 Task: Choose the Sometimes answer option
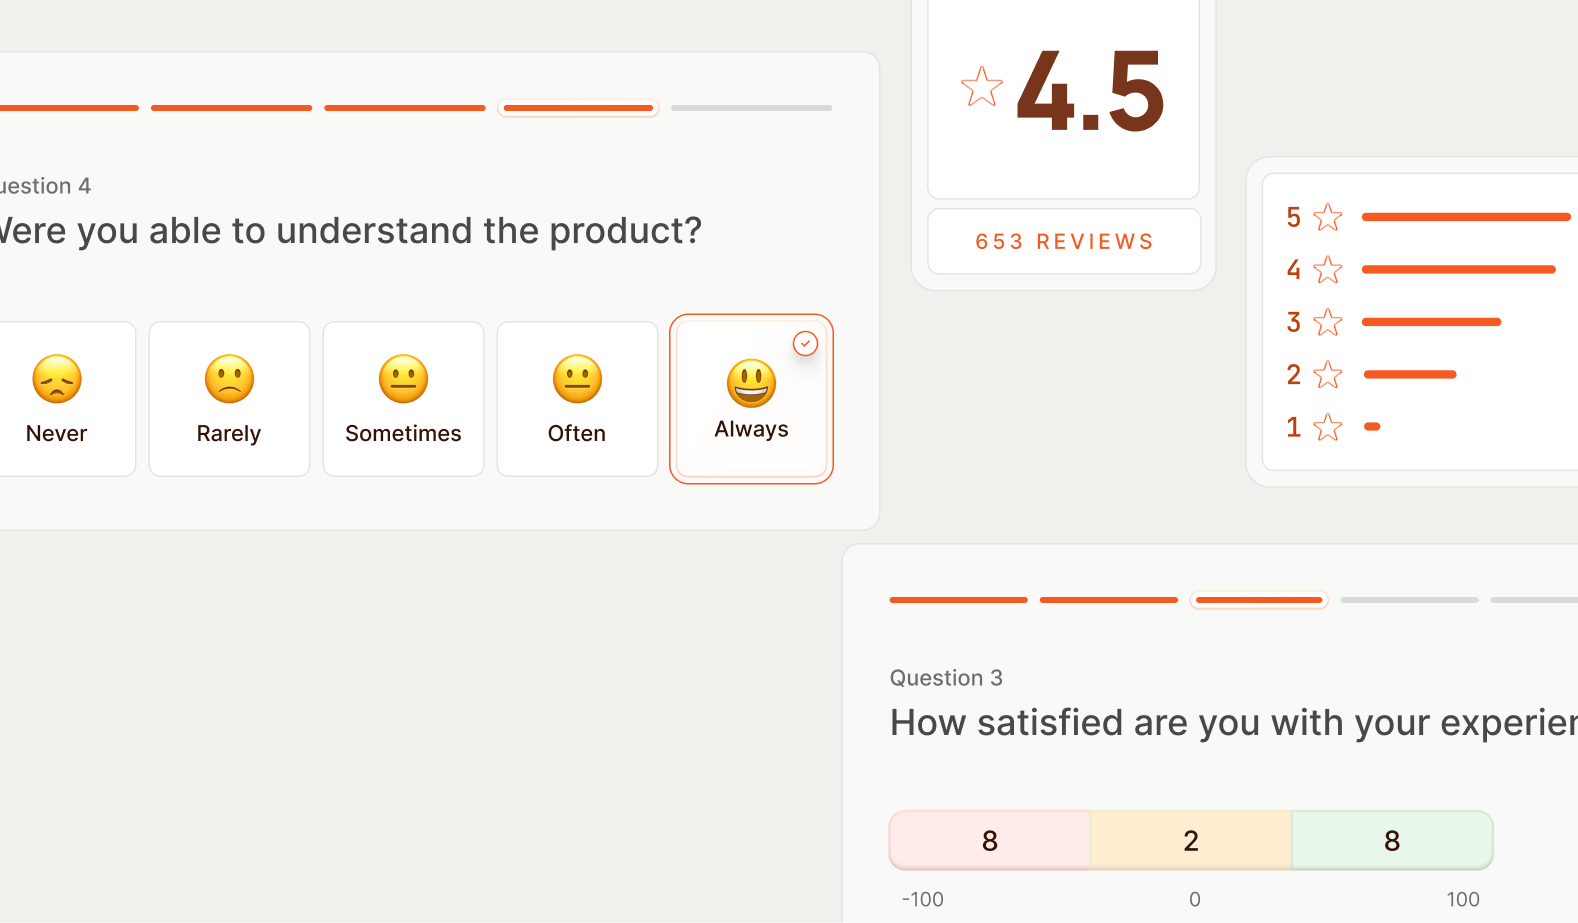(x=403, y=399)
